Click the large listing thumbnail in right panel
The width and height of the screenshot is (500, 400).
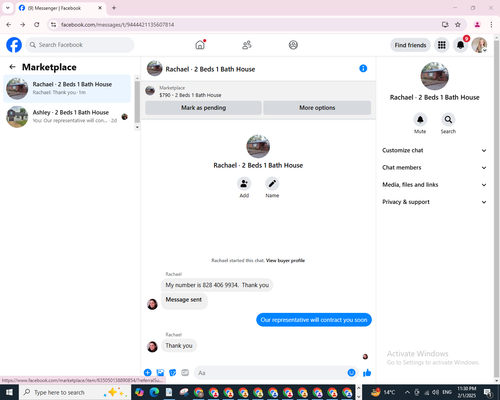(435, 76)
